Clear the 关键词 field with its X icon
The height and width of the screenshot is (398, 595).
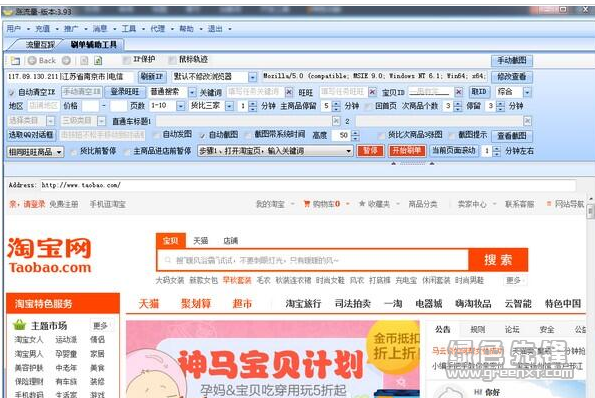(x=289, y=92)
